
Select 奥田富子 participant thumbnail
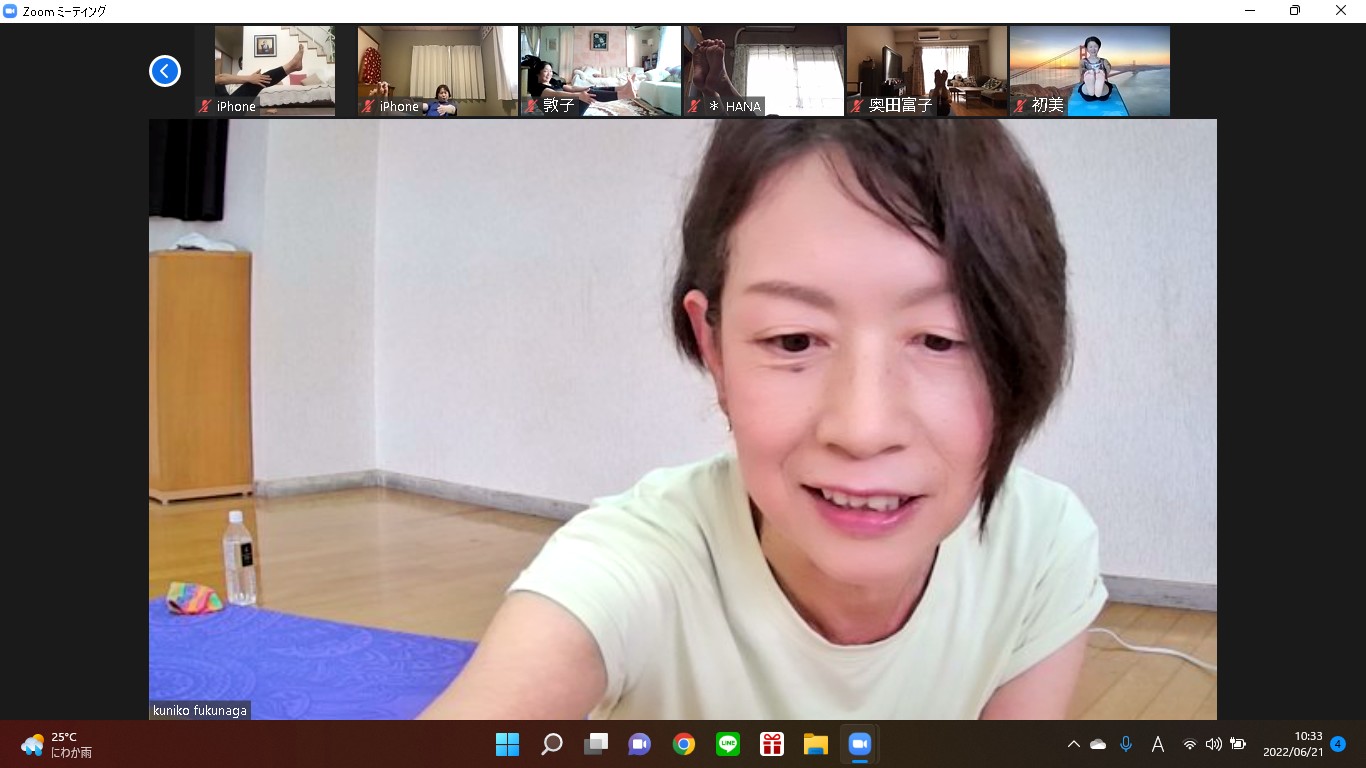927,71
